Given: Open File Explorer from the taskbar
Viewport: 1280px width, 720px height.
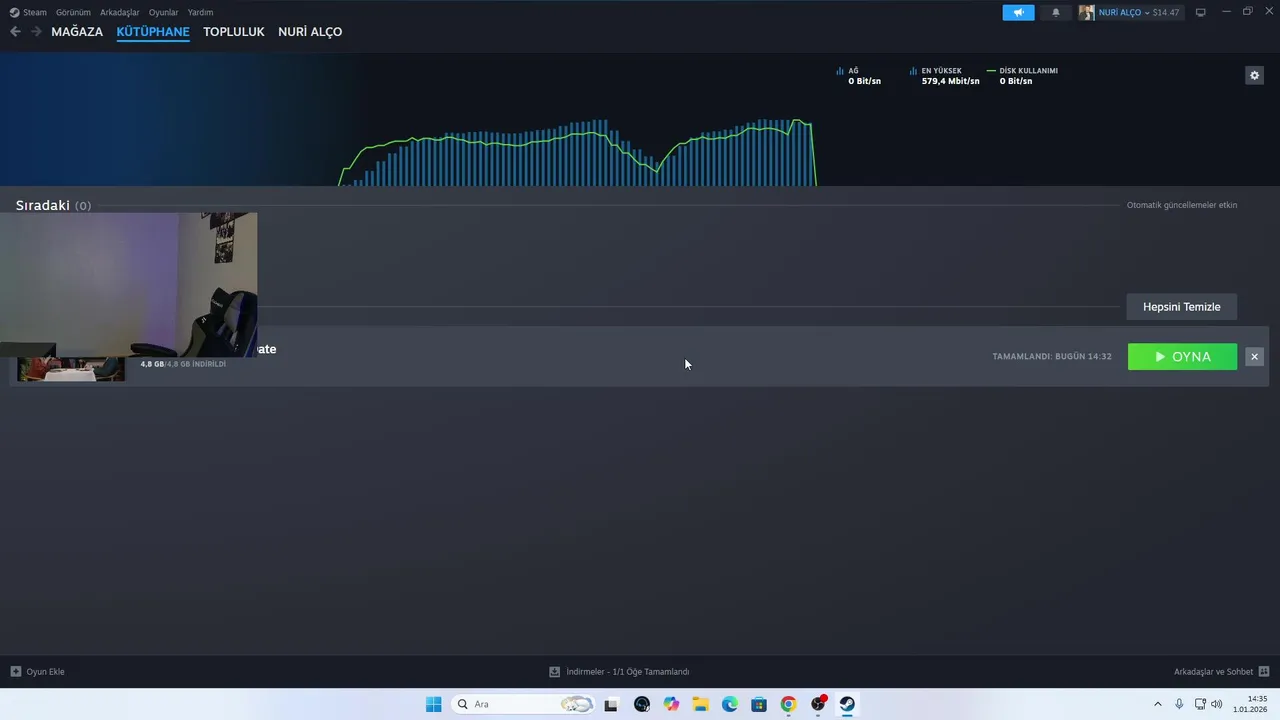Looking at the screenshot, I should (700, 704).
